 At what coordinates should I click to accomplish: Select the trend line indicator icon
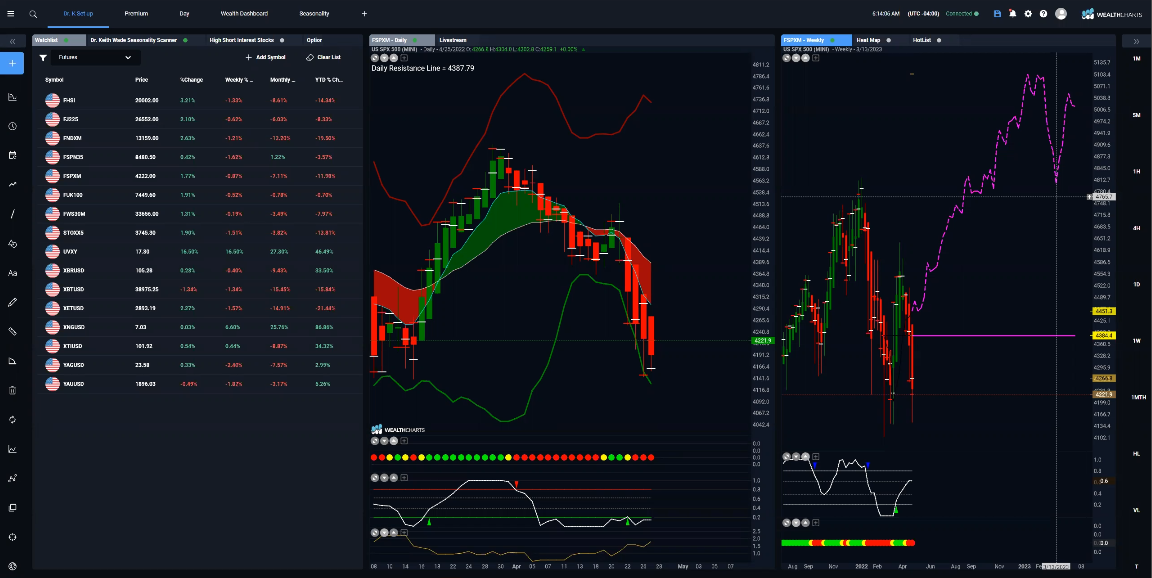(12, 184)
